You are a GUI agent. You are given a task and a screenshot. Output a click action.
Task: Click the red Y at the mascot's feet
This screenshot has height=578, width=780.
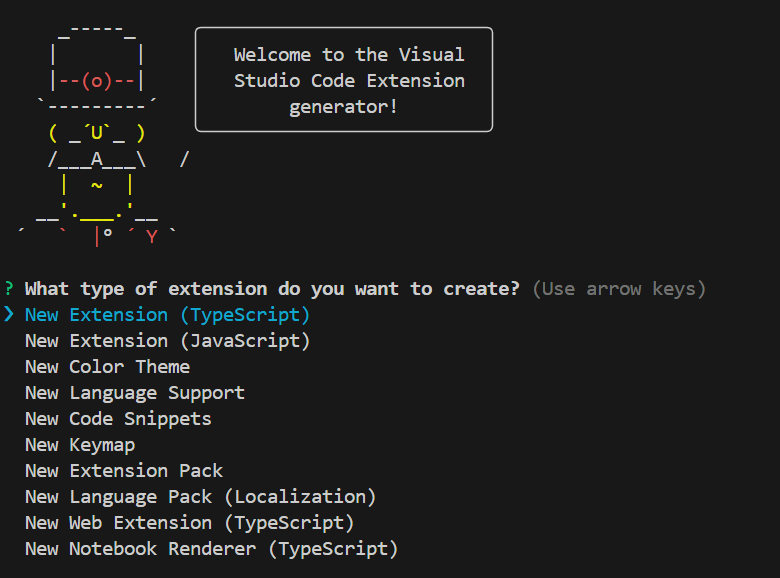click(152, 237)
